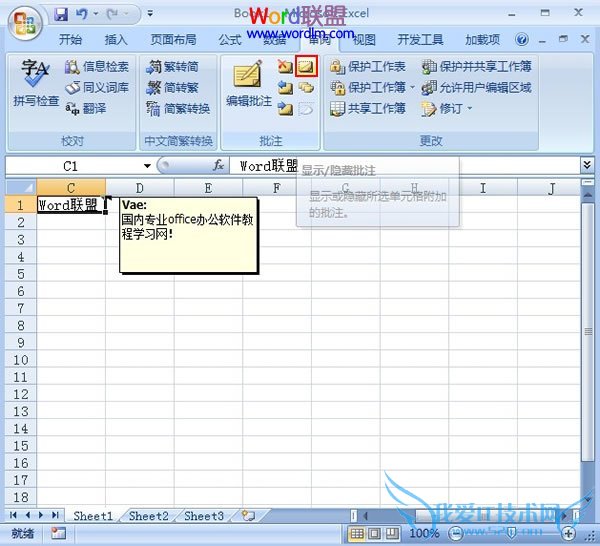Save the workbook from quick access toolbar

coord(61,15)
